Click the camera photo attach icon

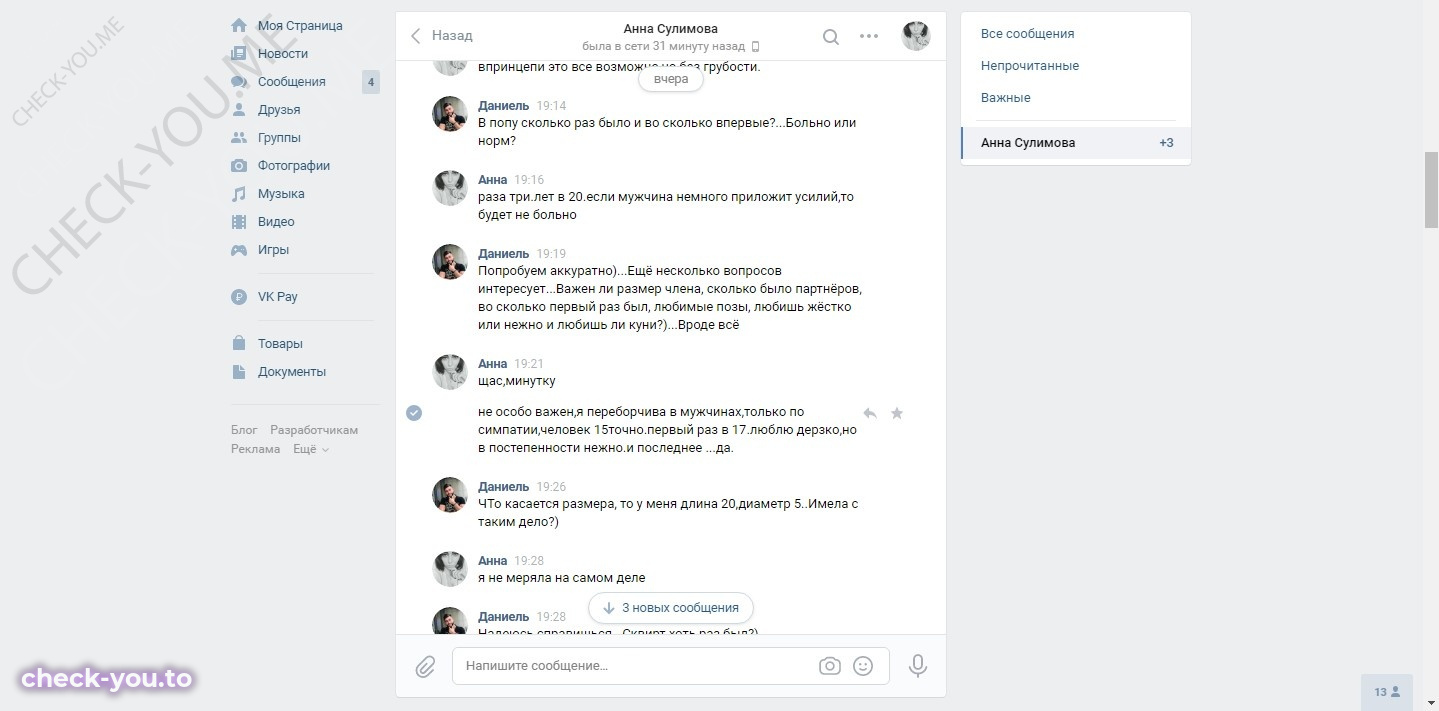tap(829, 666)
